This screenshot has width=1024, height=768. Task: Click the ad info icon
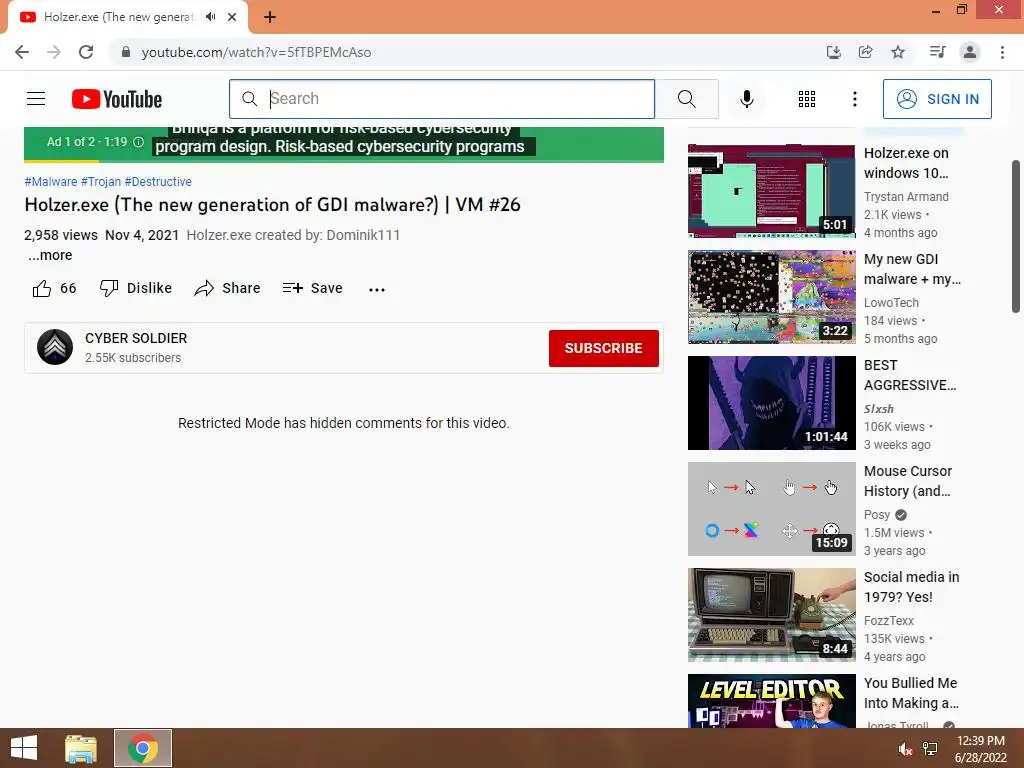(x=138, y=142)
